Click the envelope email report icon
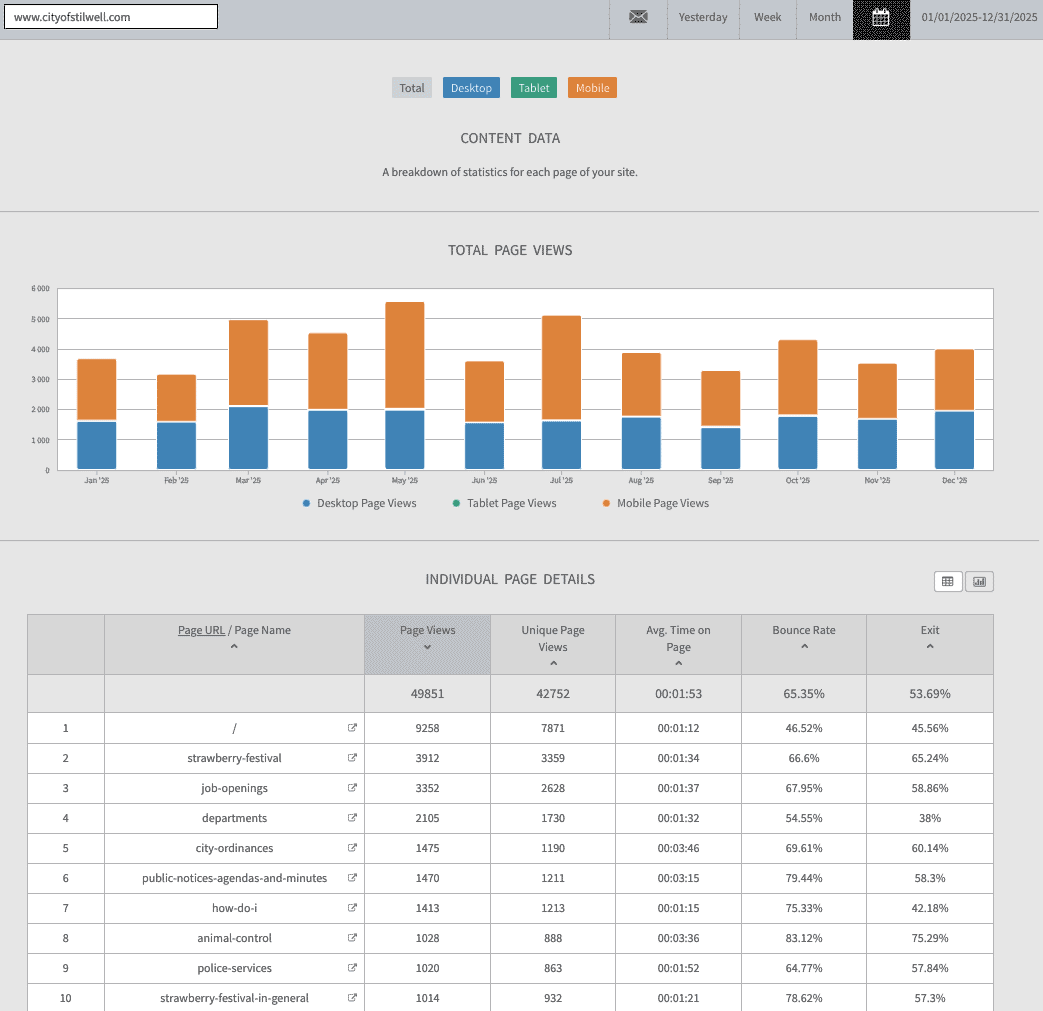1043x1011 pixels. pos(638,17)
